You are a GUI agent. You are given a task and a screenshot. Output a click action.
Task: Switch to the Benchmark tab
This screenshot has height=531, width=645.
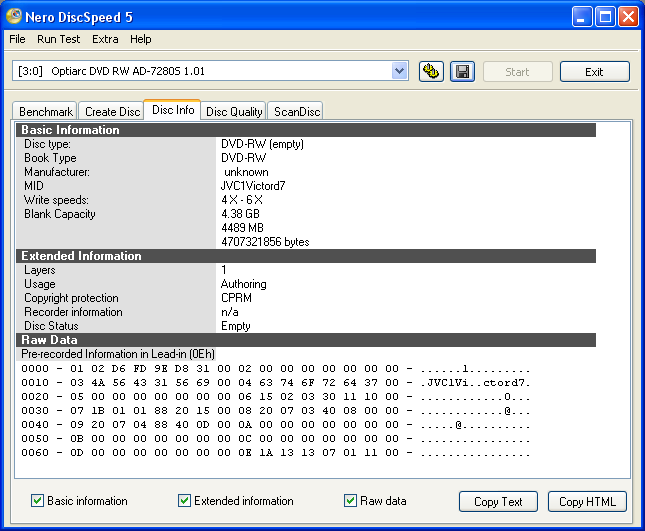(45, 111)
